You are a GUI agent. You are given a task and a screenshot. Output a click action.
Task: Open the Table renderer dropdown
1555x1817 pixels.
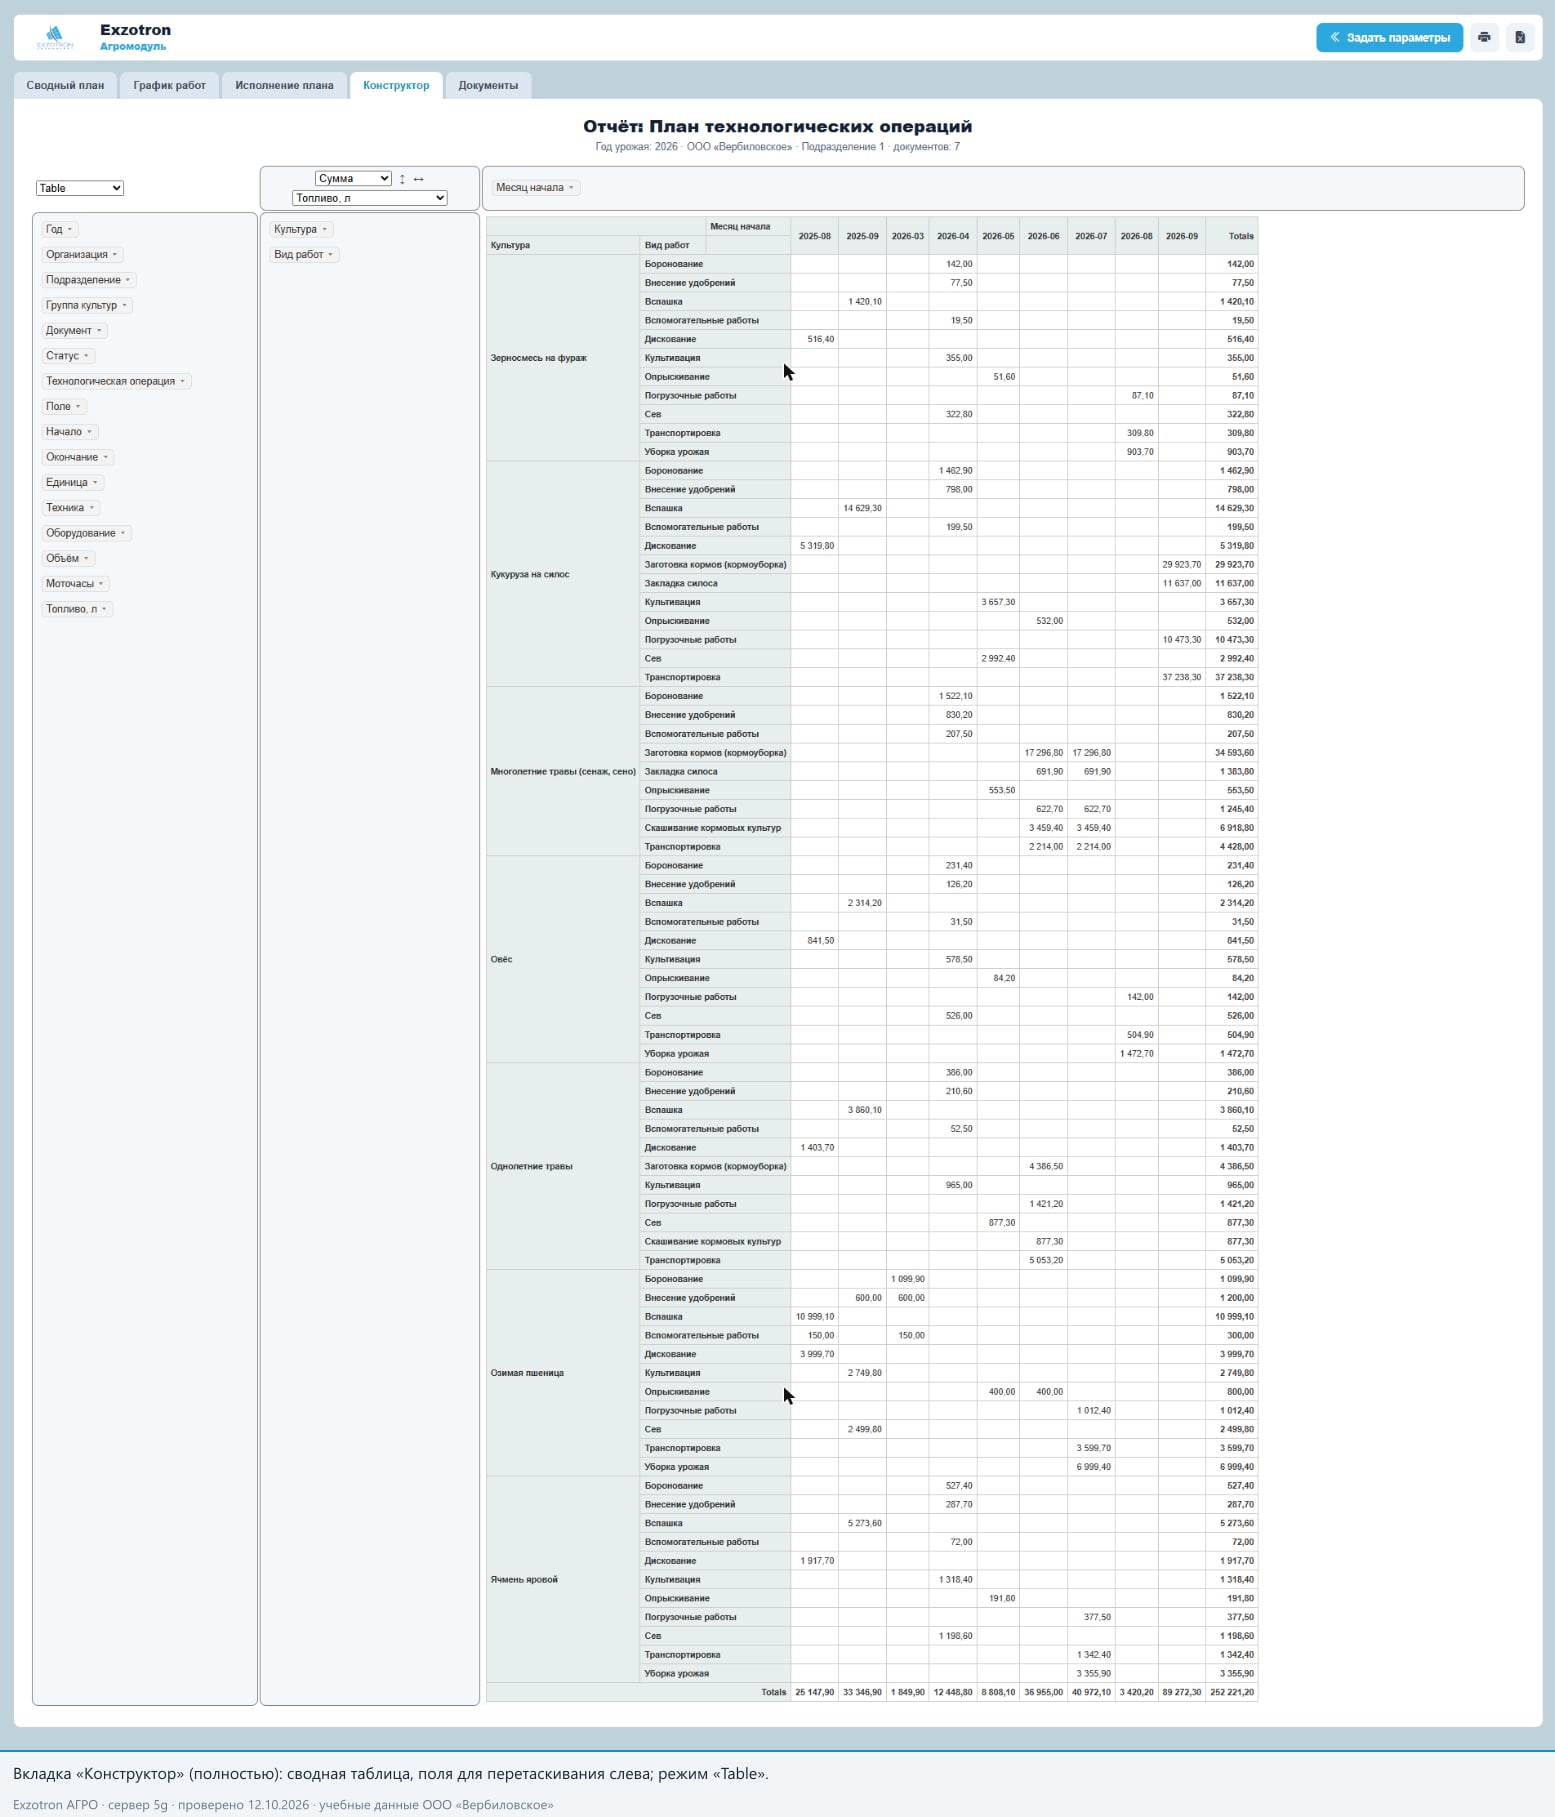tap(80, 188)
